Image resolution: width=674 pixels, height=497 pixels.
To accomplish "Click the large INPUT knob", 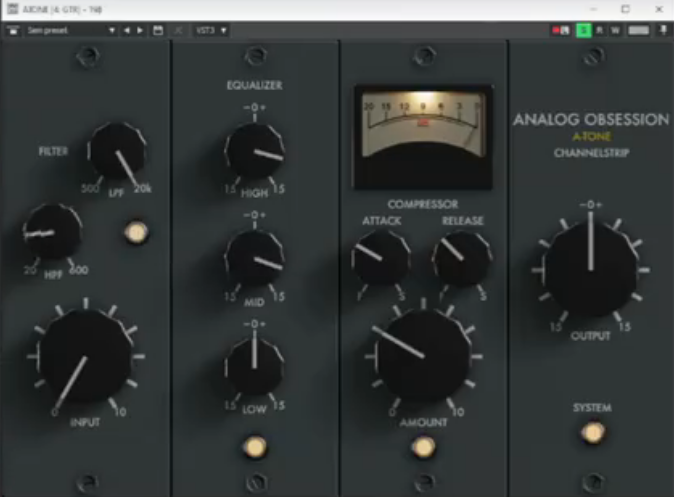I will point(86,357).
